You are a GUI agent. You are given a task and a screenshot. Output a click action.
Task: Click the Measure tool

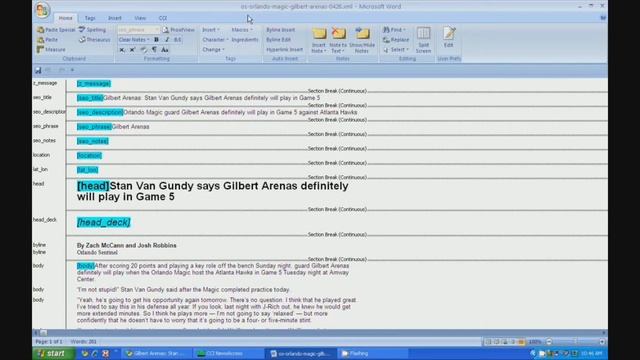pos(51,49)
